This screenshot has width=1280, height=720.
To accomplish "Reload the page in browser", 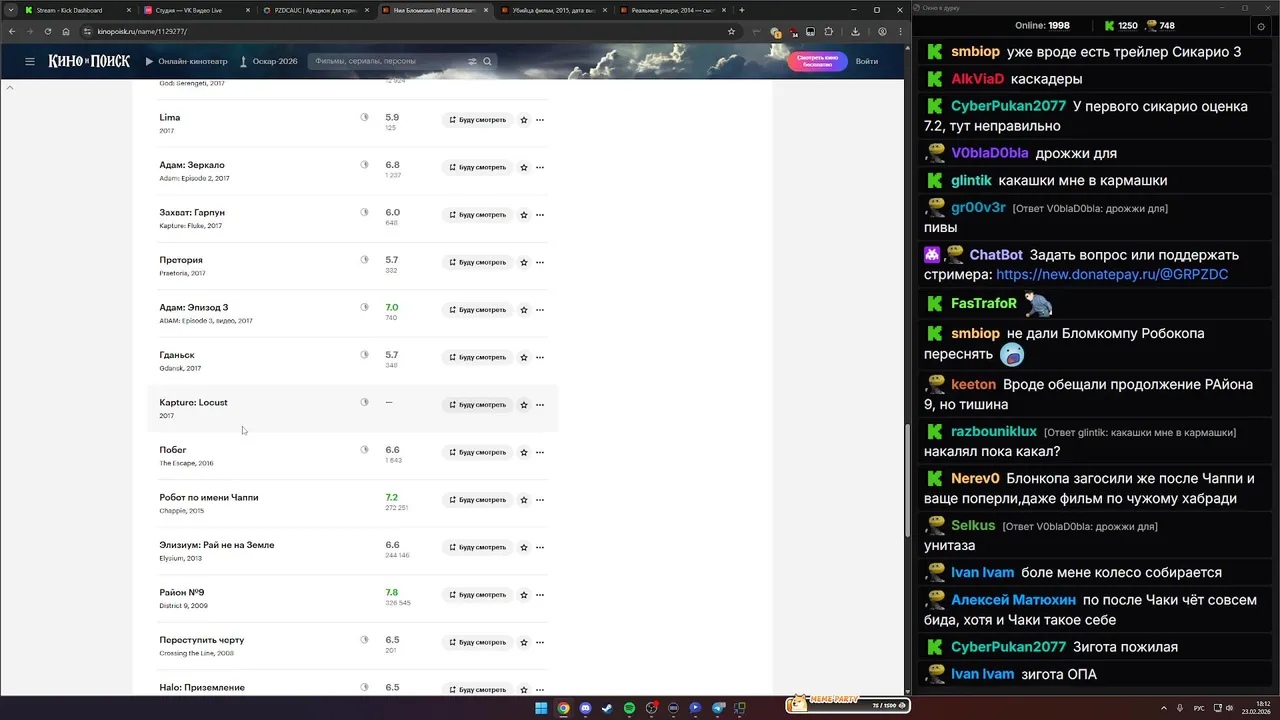I will point(47,31).
